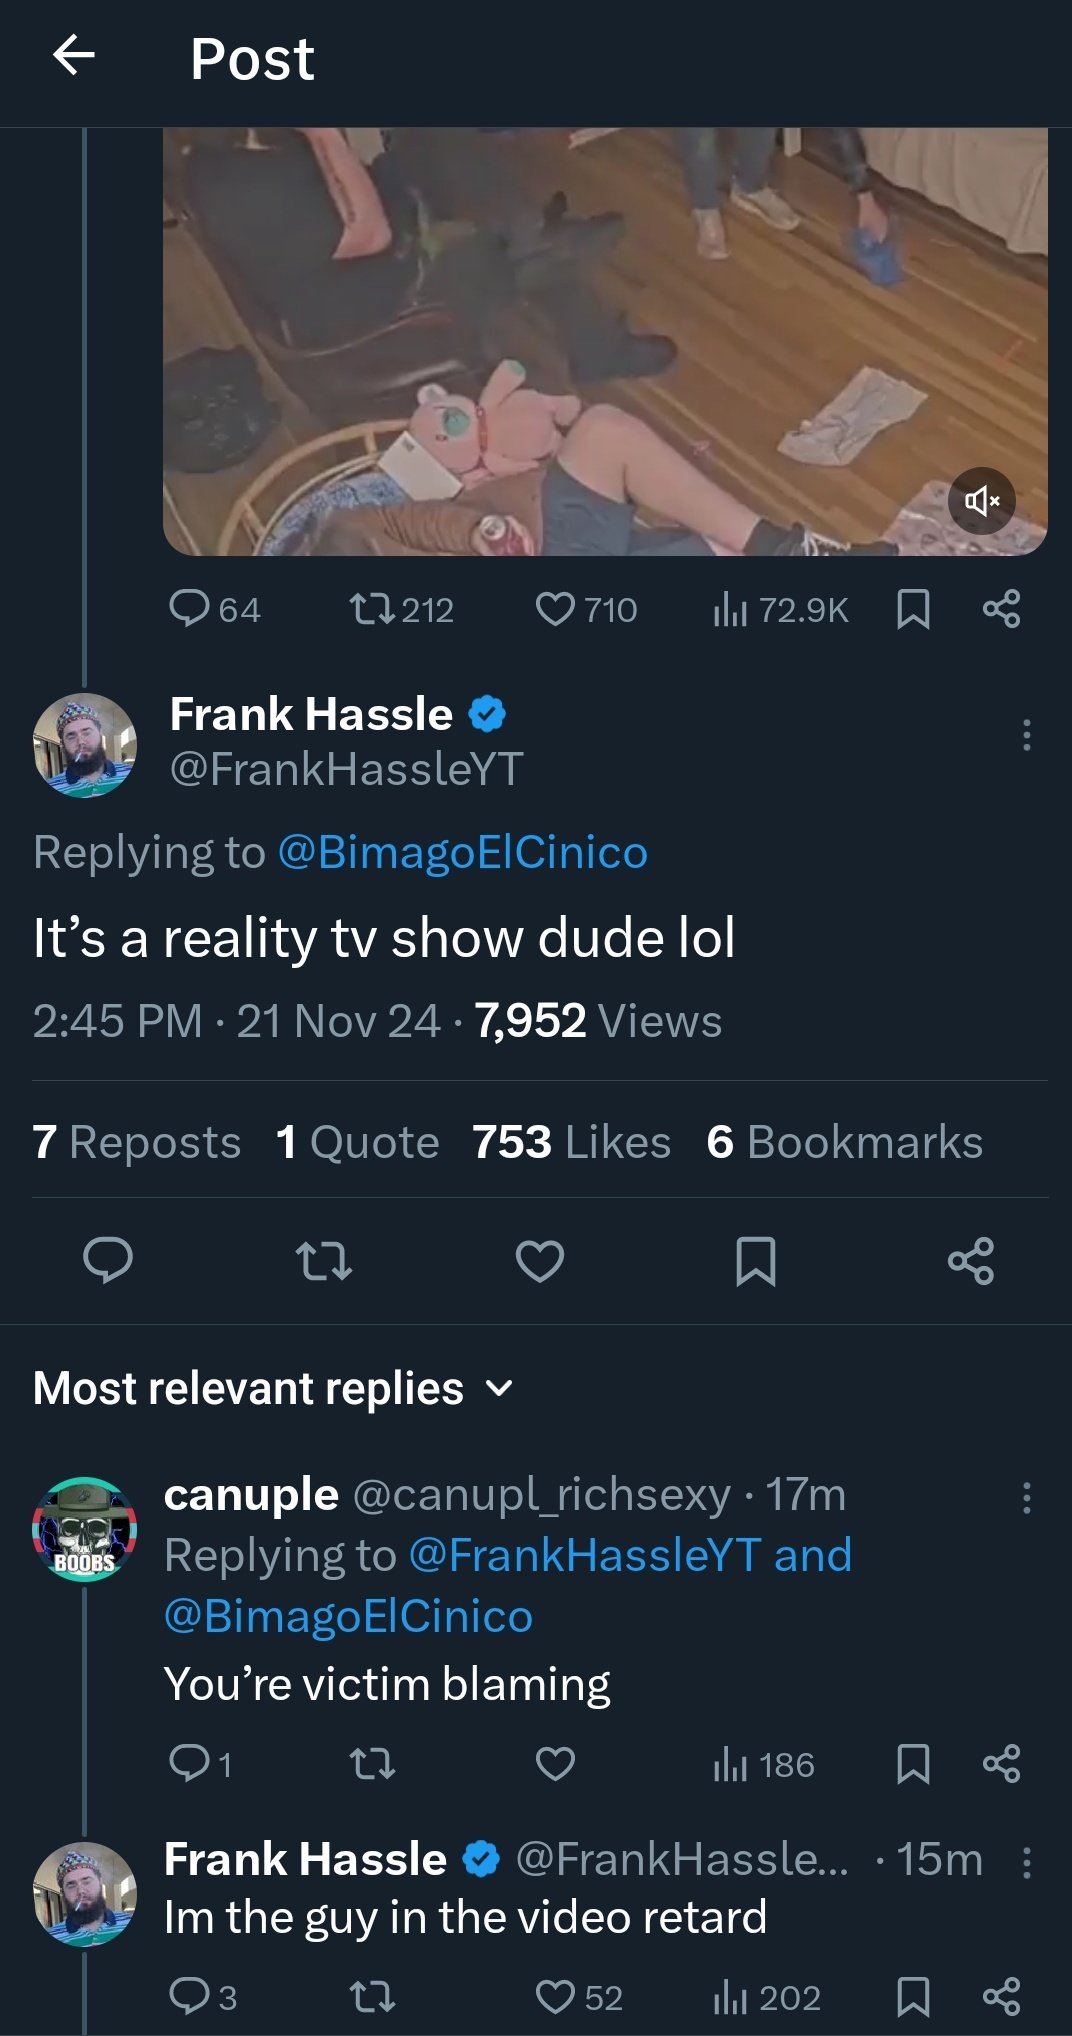
Task: Expand Most relevant replies sort dropdown
Action: pos(273,1388)
